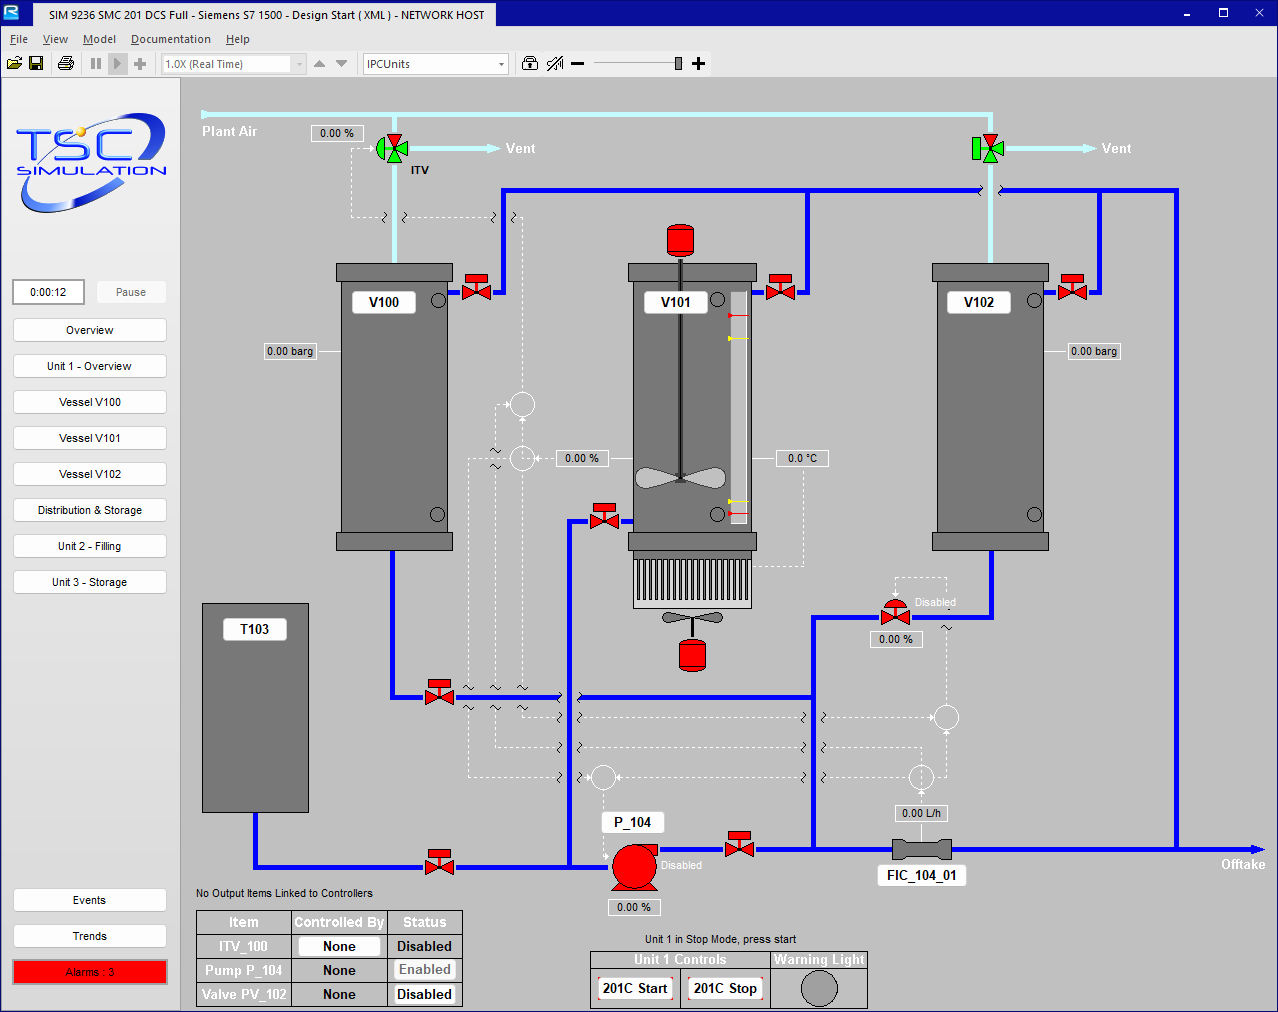Toggle Pump P_104 Enabled status
Viewport: 1278px width, 1012px height.
(x=425, y=970)
